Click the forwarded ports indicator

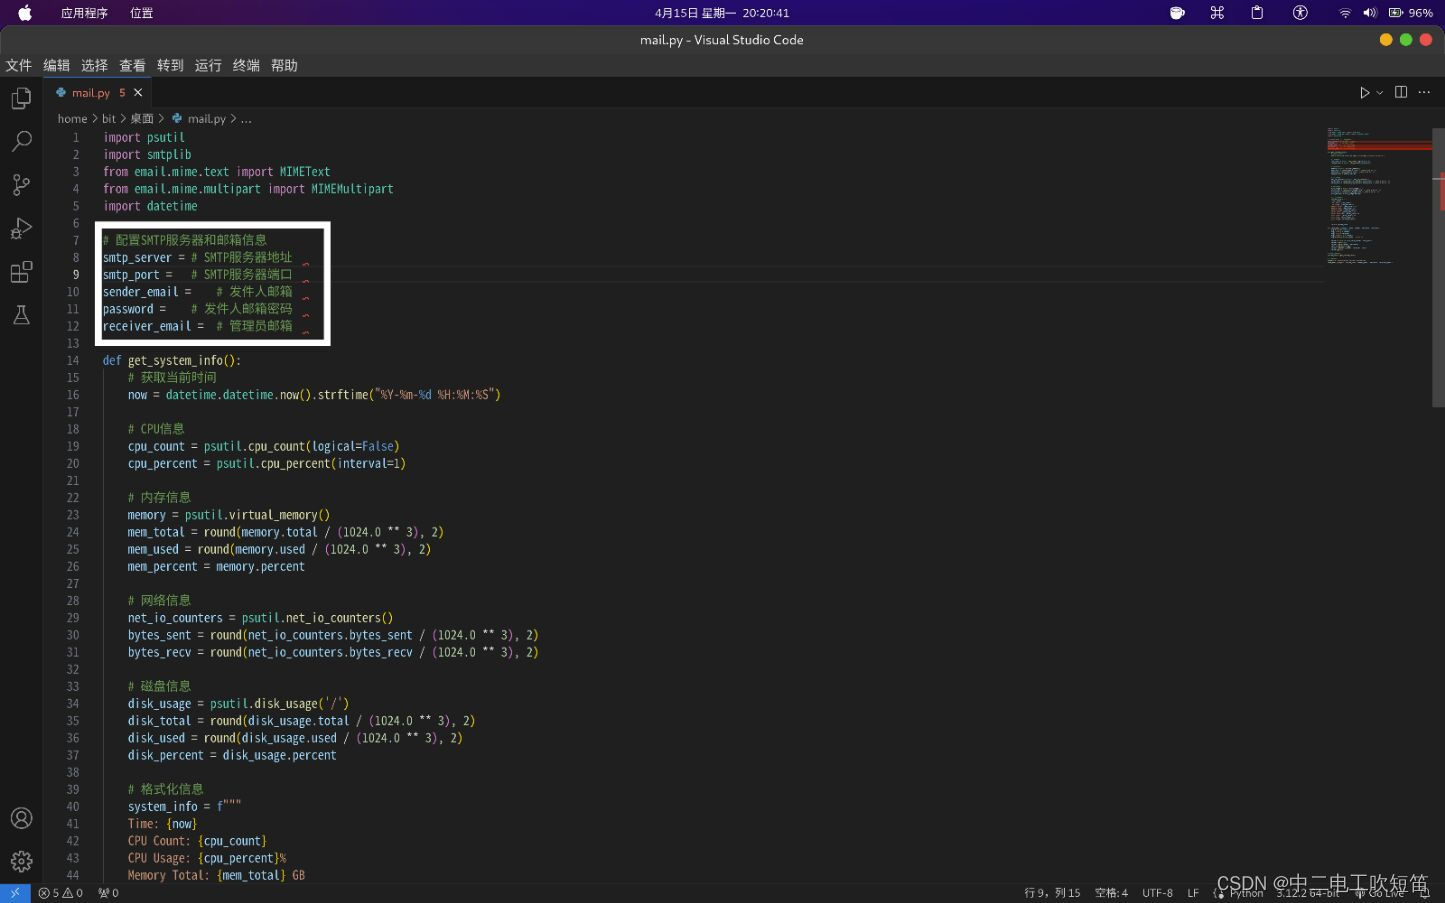108,893
